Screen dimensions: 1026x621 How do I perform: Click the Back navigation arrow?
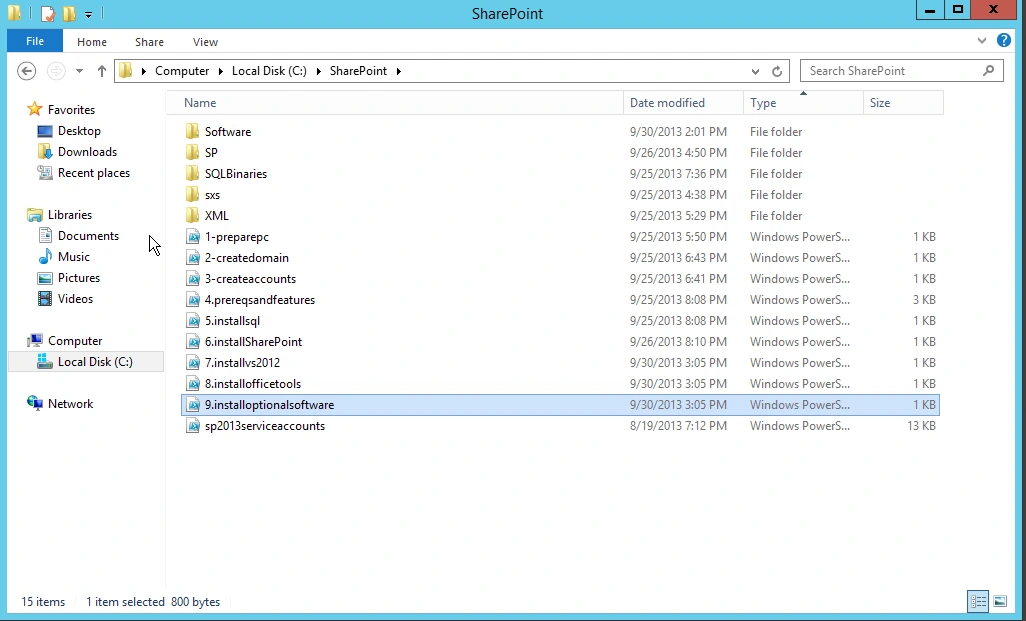pos(26,71)
